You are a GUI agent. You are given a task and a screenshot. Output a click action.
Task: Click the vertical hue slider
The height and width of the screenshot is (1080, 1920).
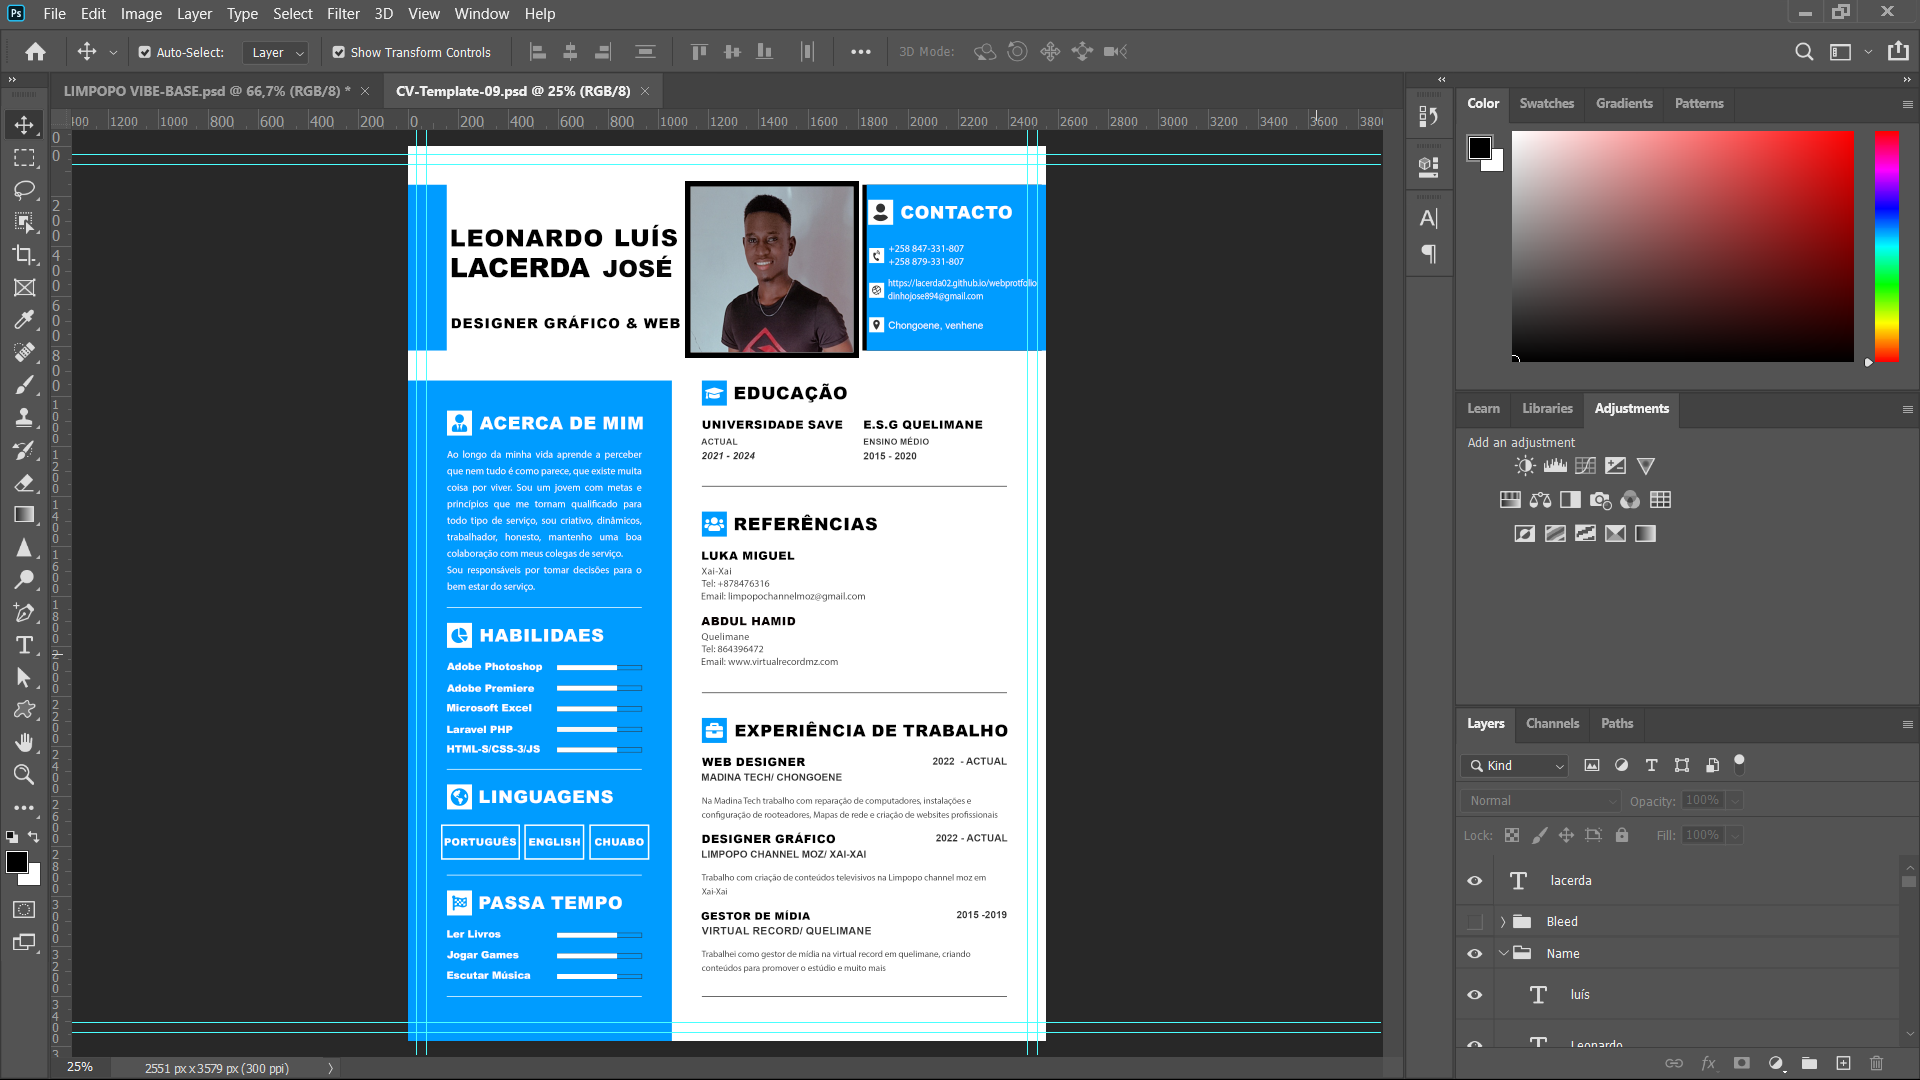(1886, 246)
